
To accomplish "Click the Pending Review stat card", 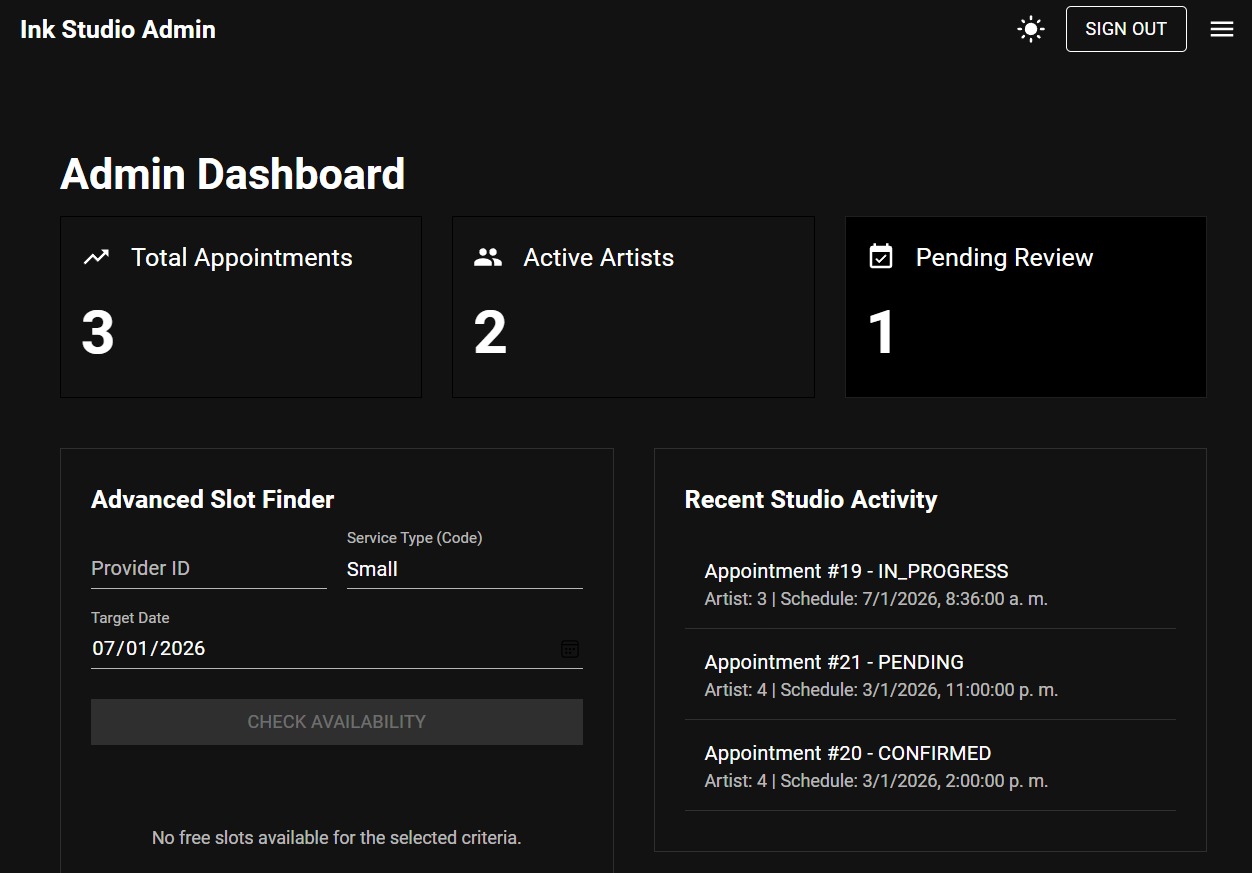I will coord(1025,307).
